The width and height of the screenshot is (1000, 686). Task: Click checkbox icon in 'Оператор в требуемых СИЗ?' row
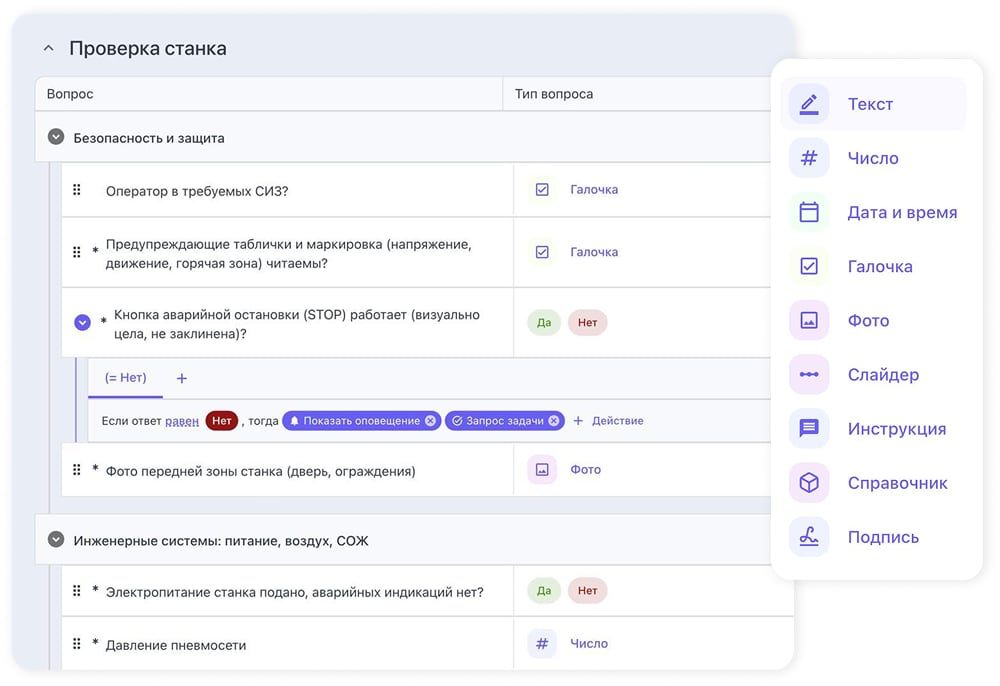click(x=542, y=189)
